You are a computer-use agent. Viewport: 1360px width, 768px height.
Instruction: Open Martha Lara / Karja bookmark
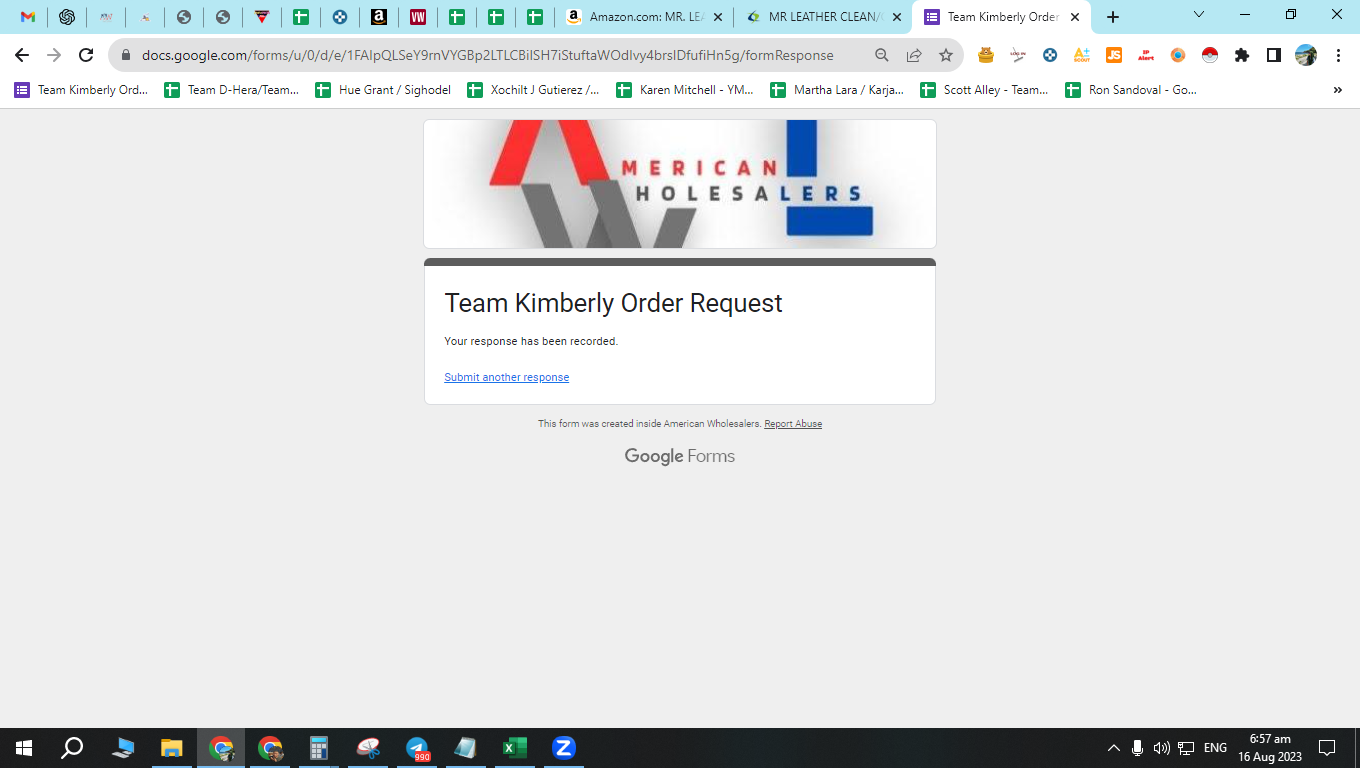click(837, 90)
